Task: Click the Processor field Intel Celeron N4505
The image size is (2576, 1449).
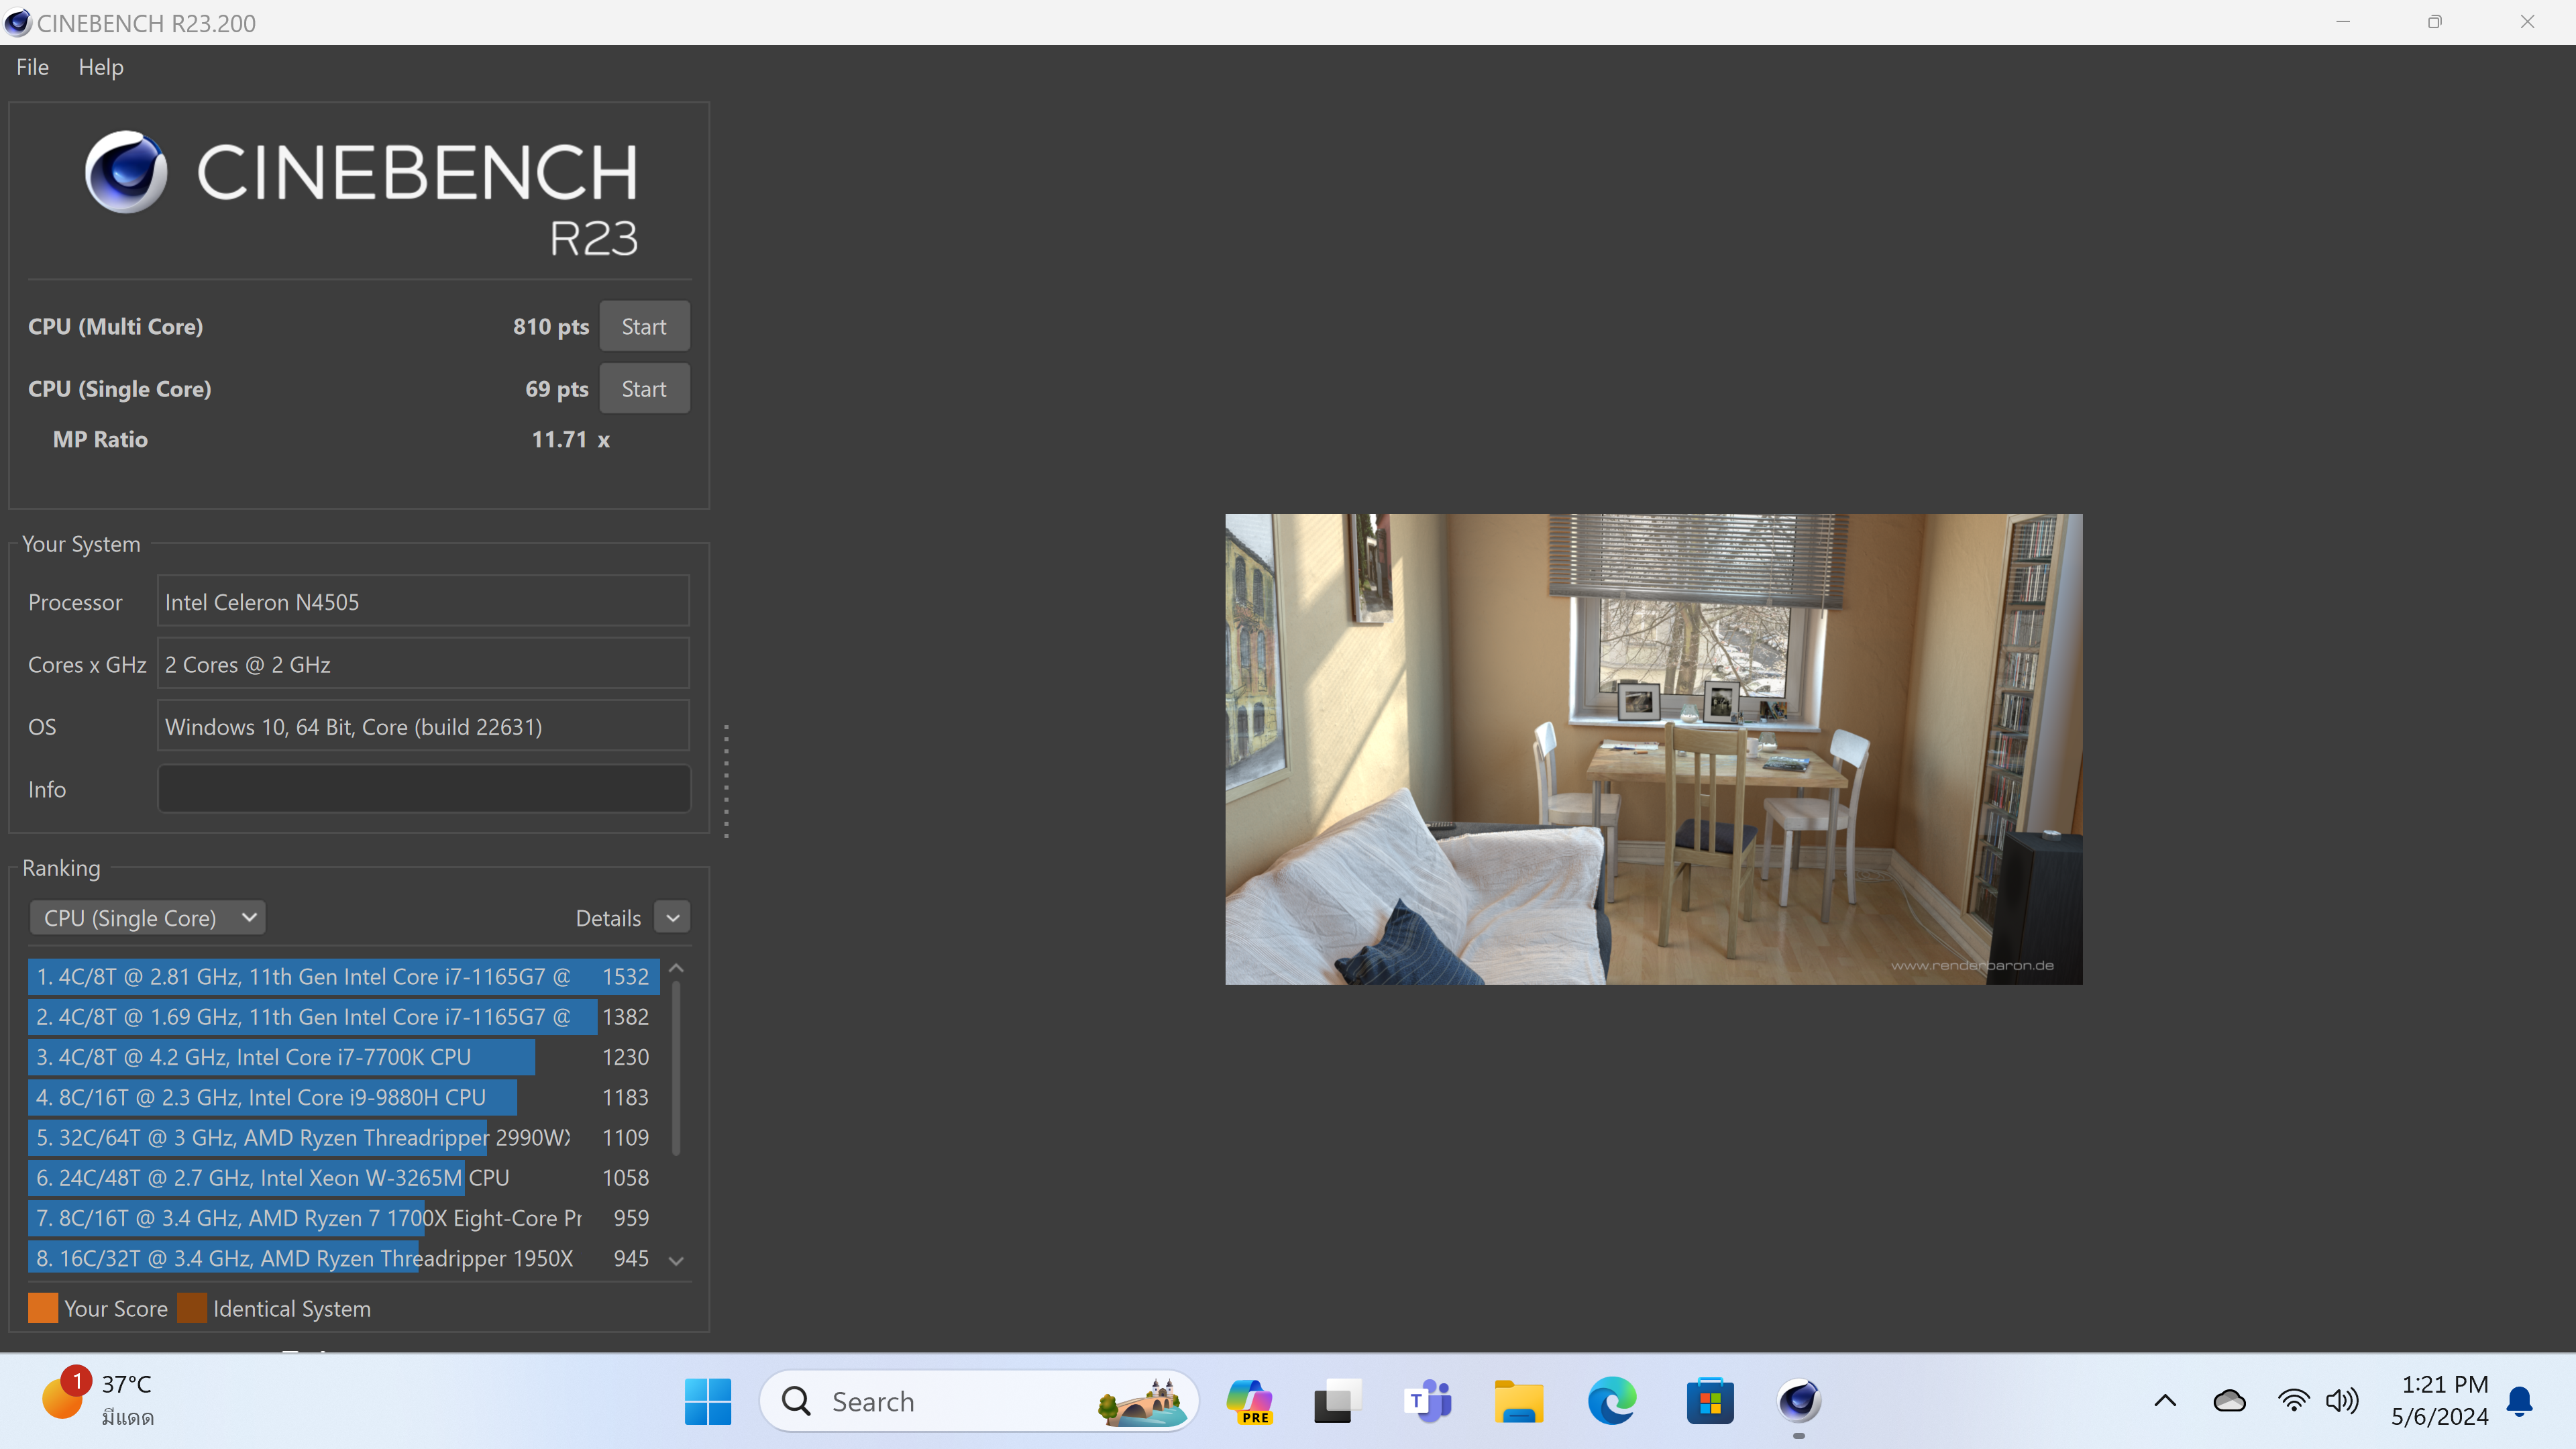Action: pos(424,602)
